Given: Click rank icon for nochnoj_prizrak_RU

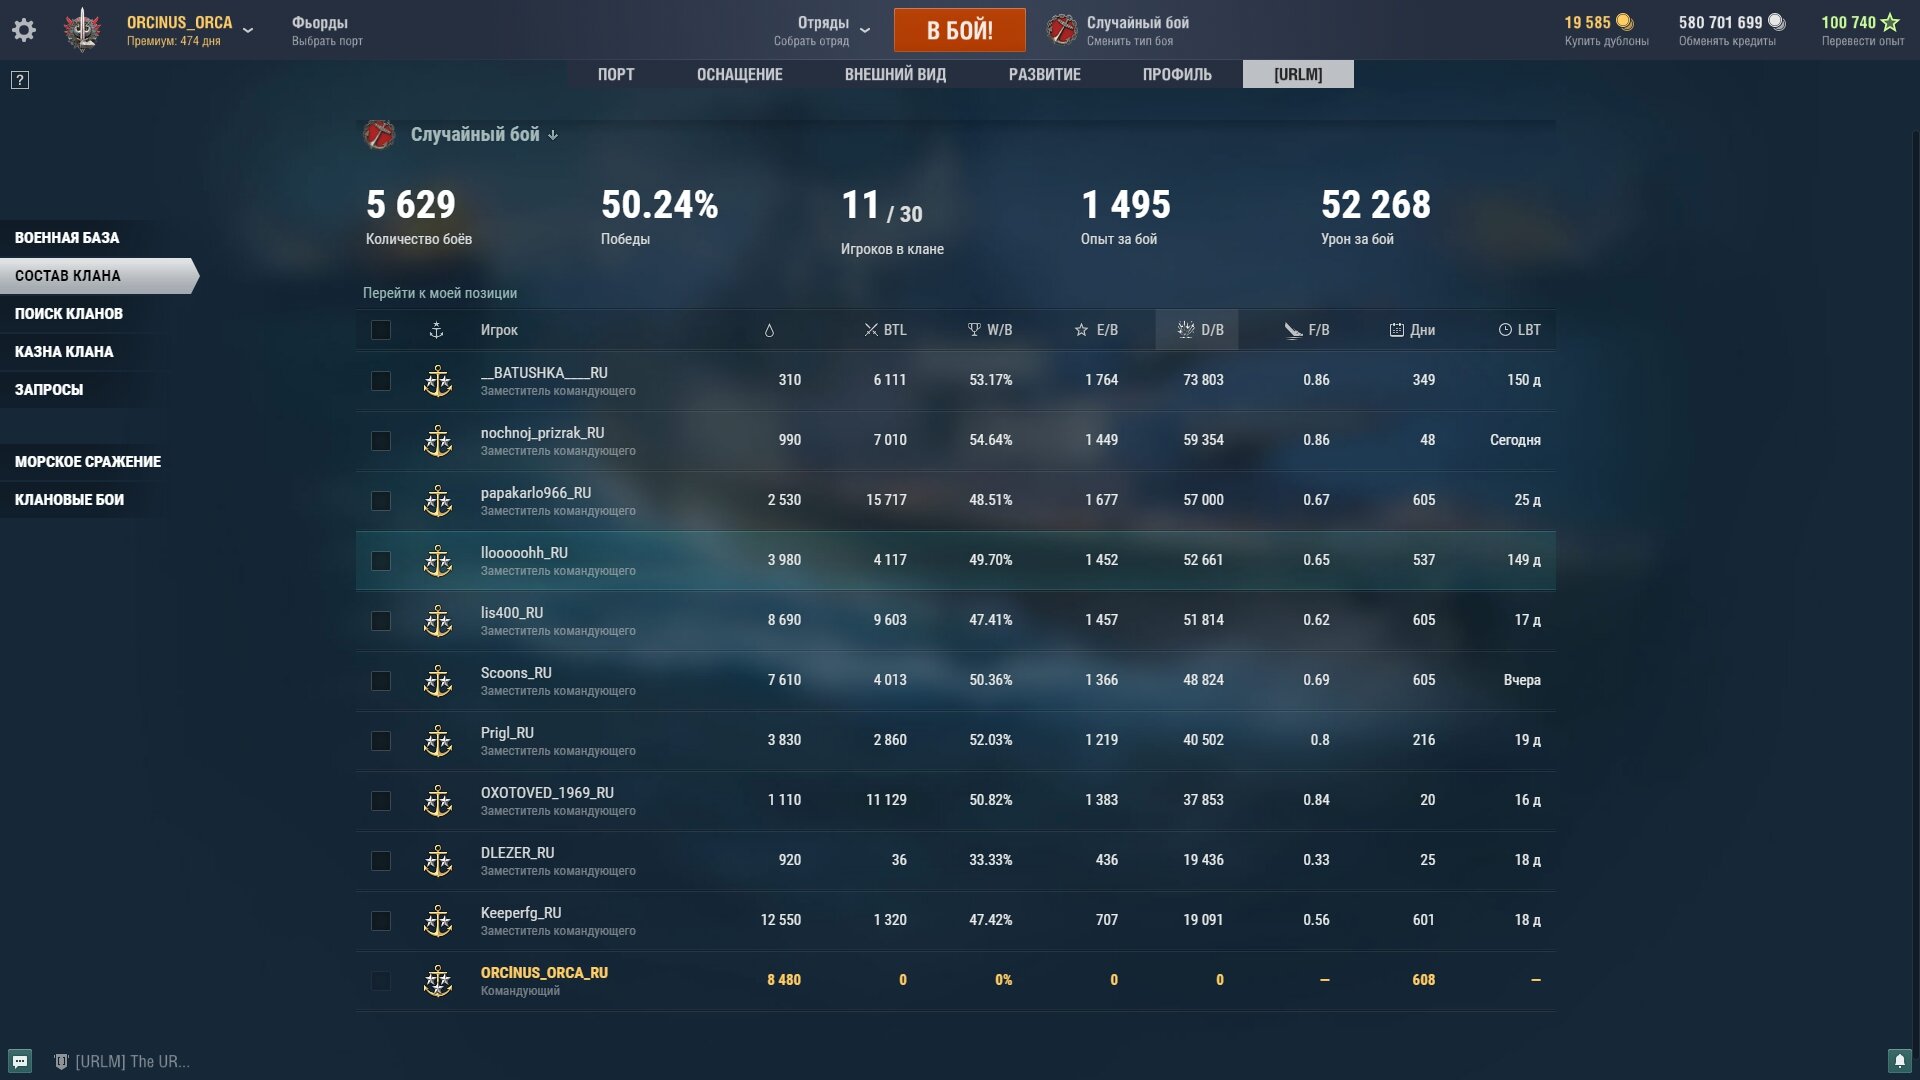Looking at the screenshot, I should tap(438, 441).
